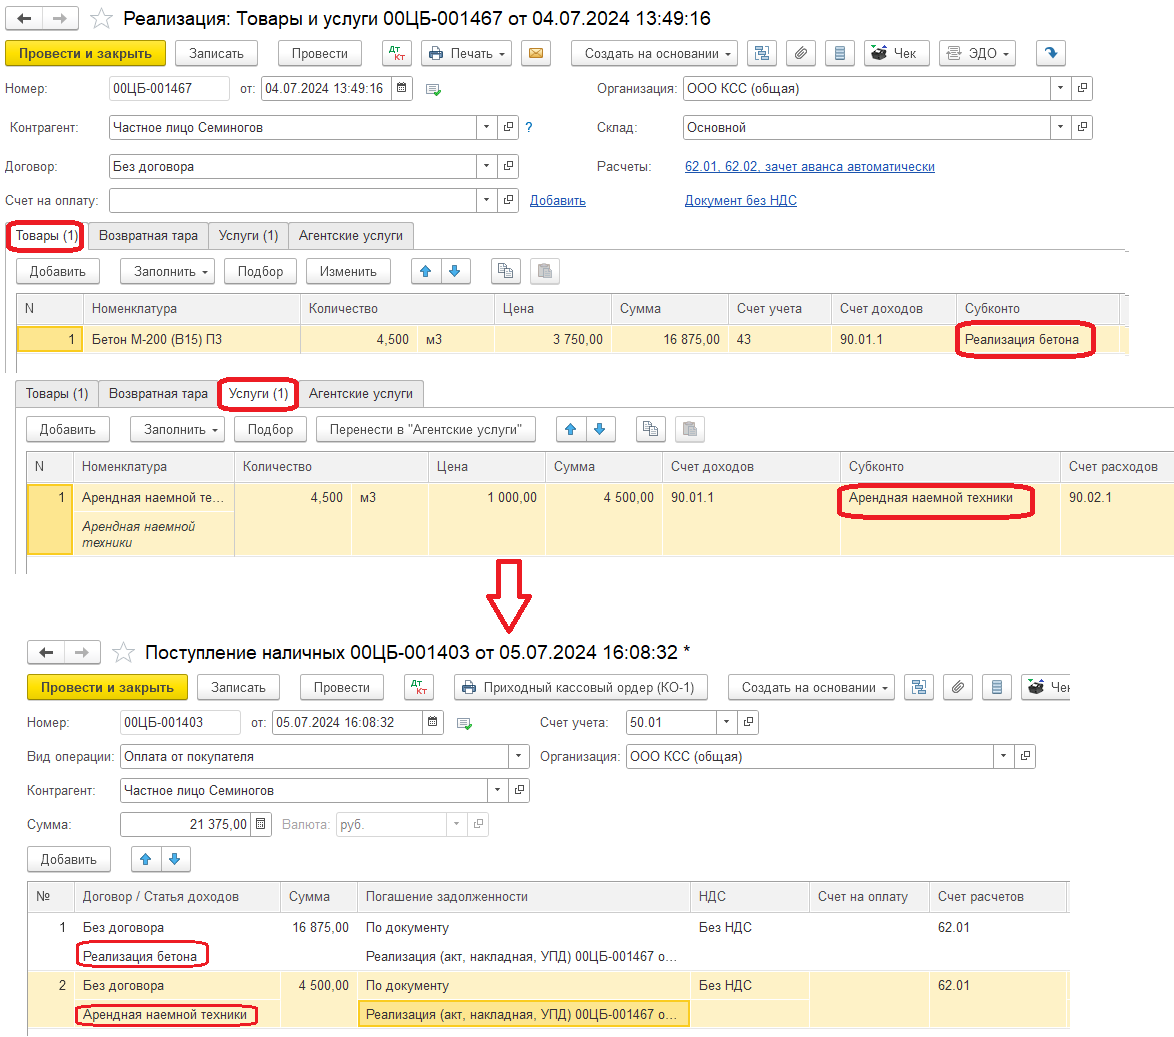Open the Документ без НДС link
Viewport: 1174px width, 1037px height.
[740, 201]
